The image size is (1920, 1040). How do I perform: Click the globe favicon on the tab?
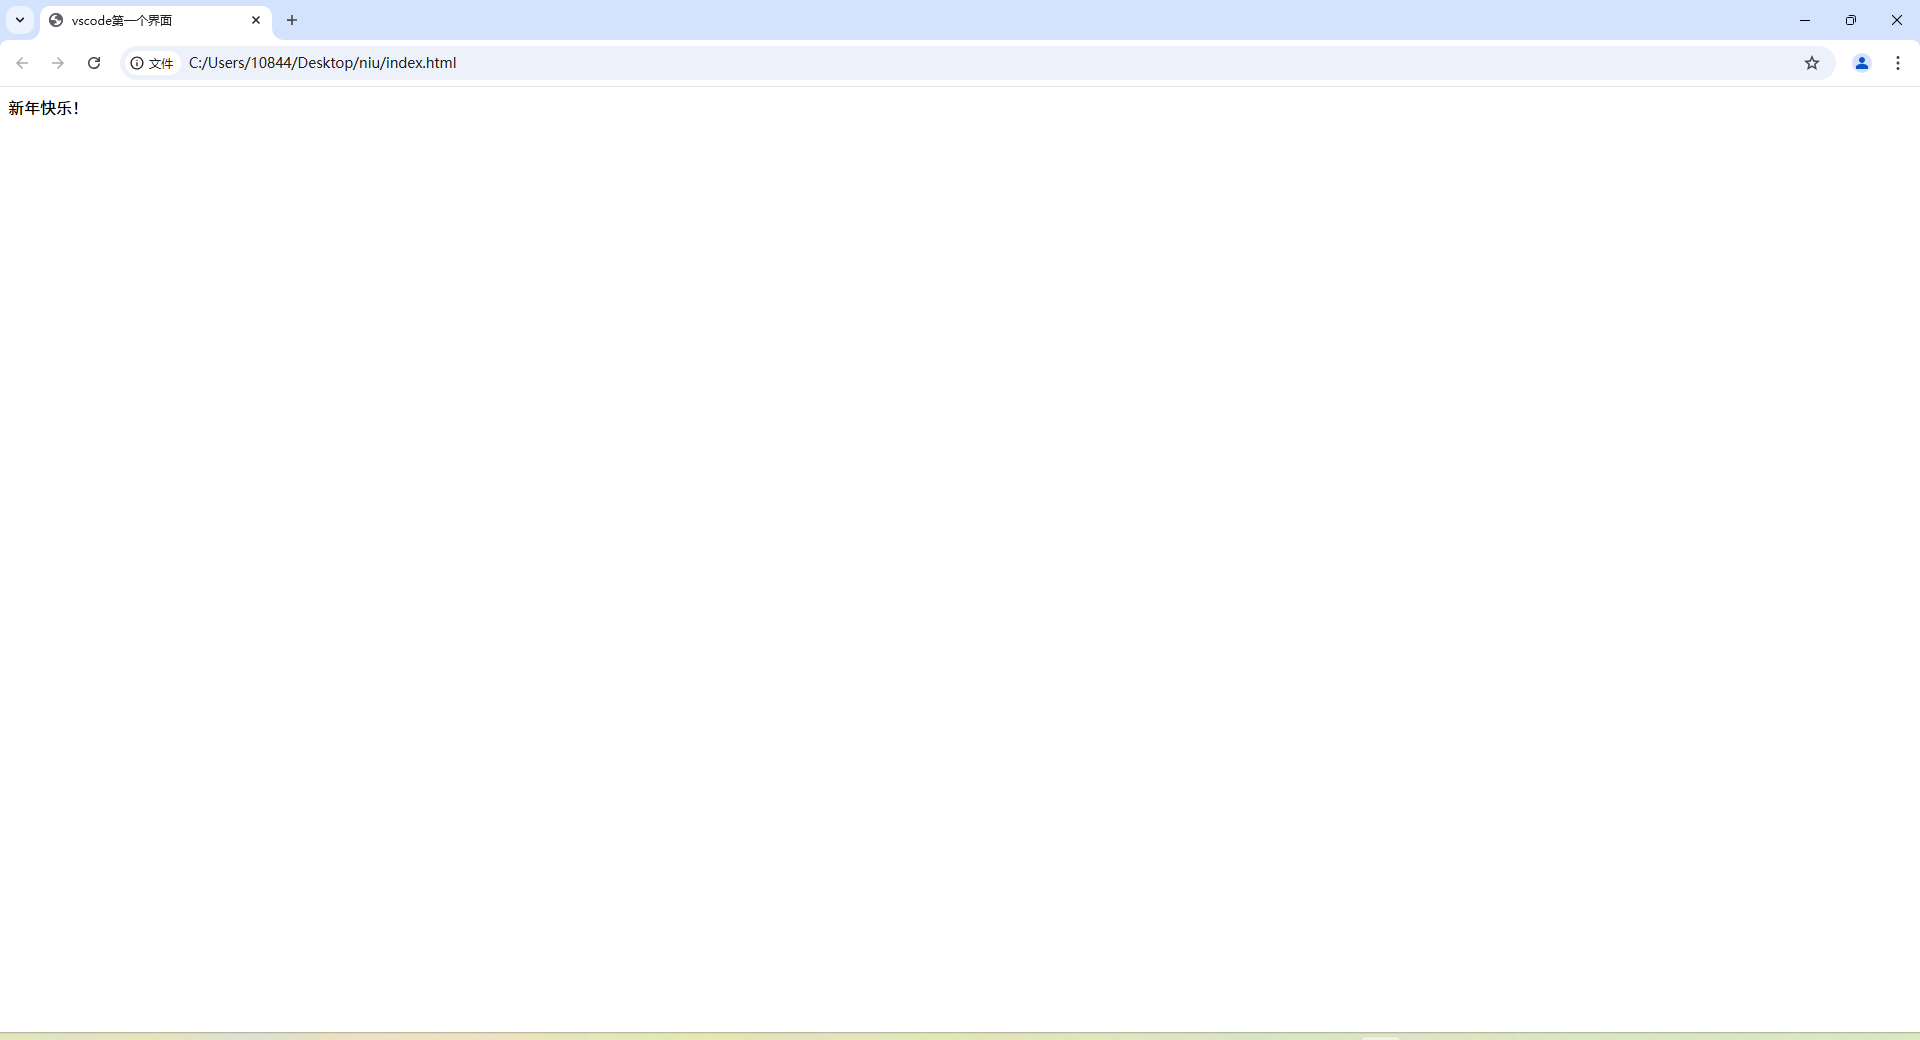[x=55, y=20]
